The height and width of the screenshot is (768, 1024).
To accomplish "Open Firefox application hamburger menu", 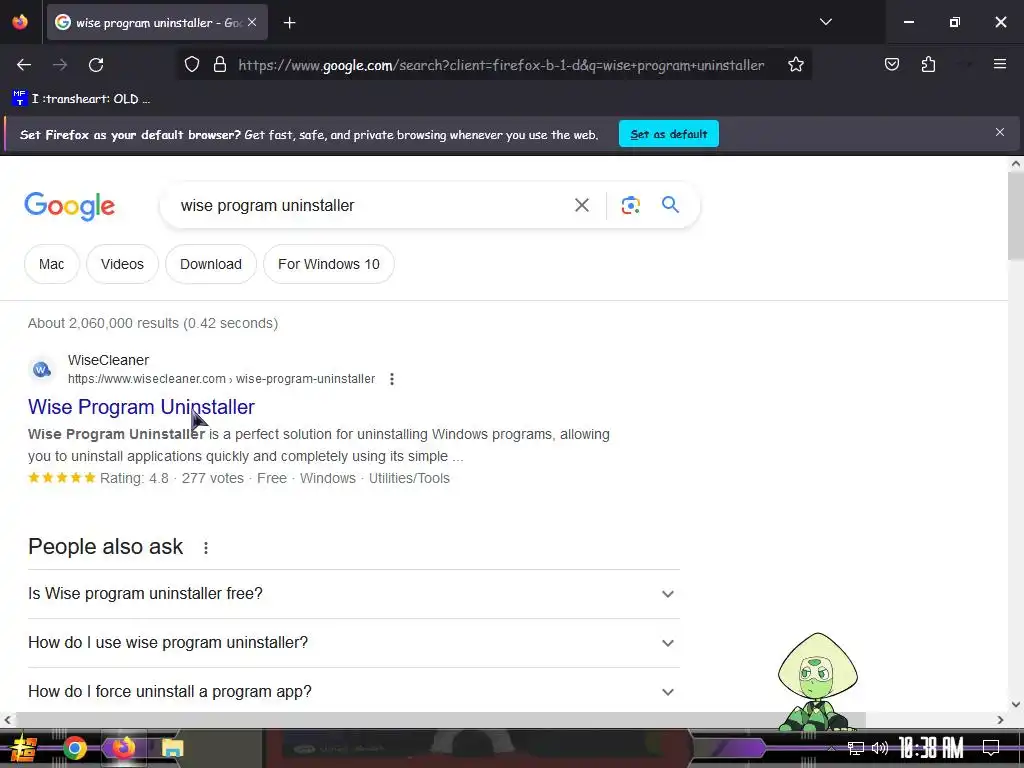I will coord(999,64).
